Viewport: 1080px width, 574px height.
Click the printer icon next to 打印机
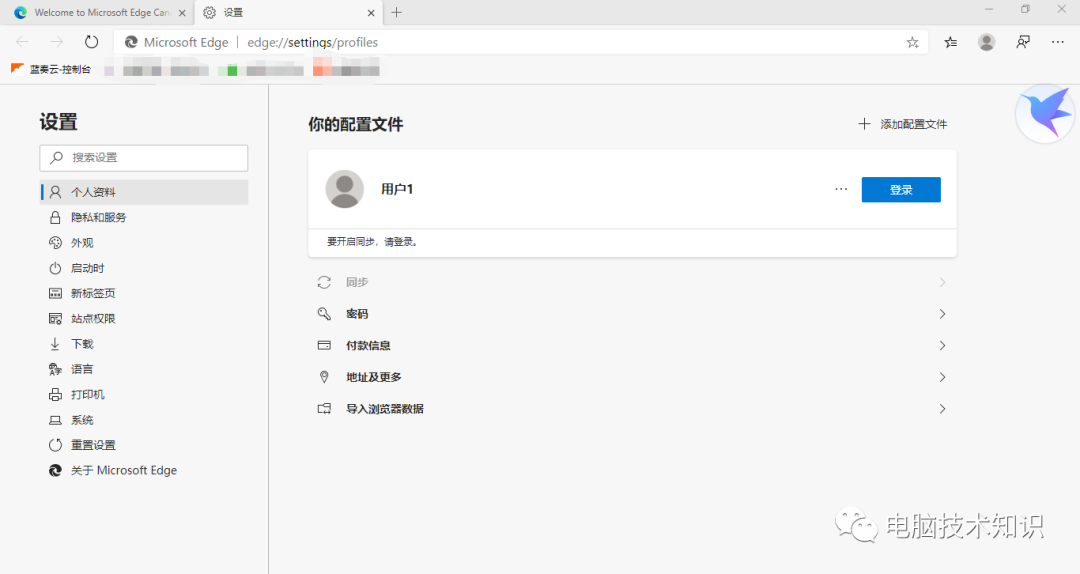[55, 395]
